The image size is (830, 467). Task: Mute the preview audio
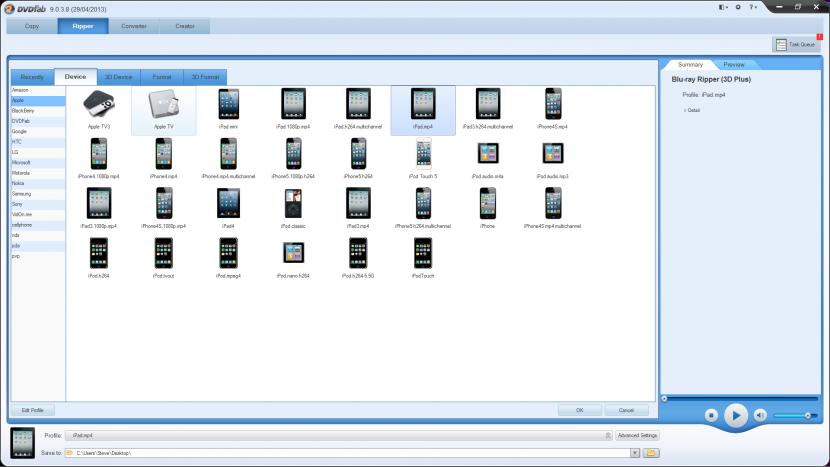point(760,416)
